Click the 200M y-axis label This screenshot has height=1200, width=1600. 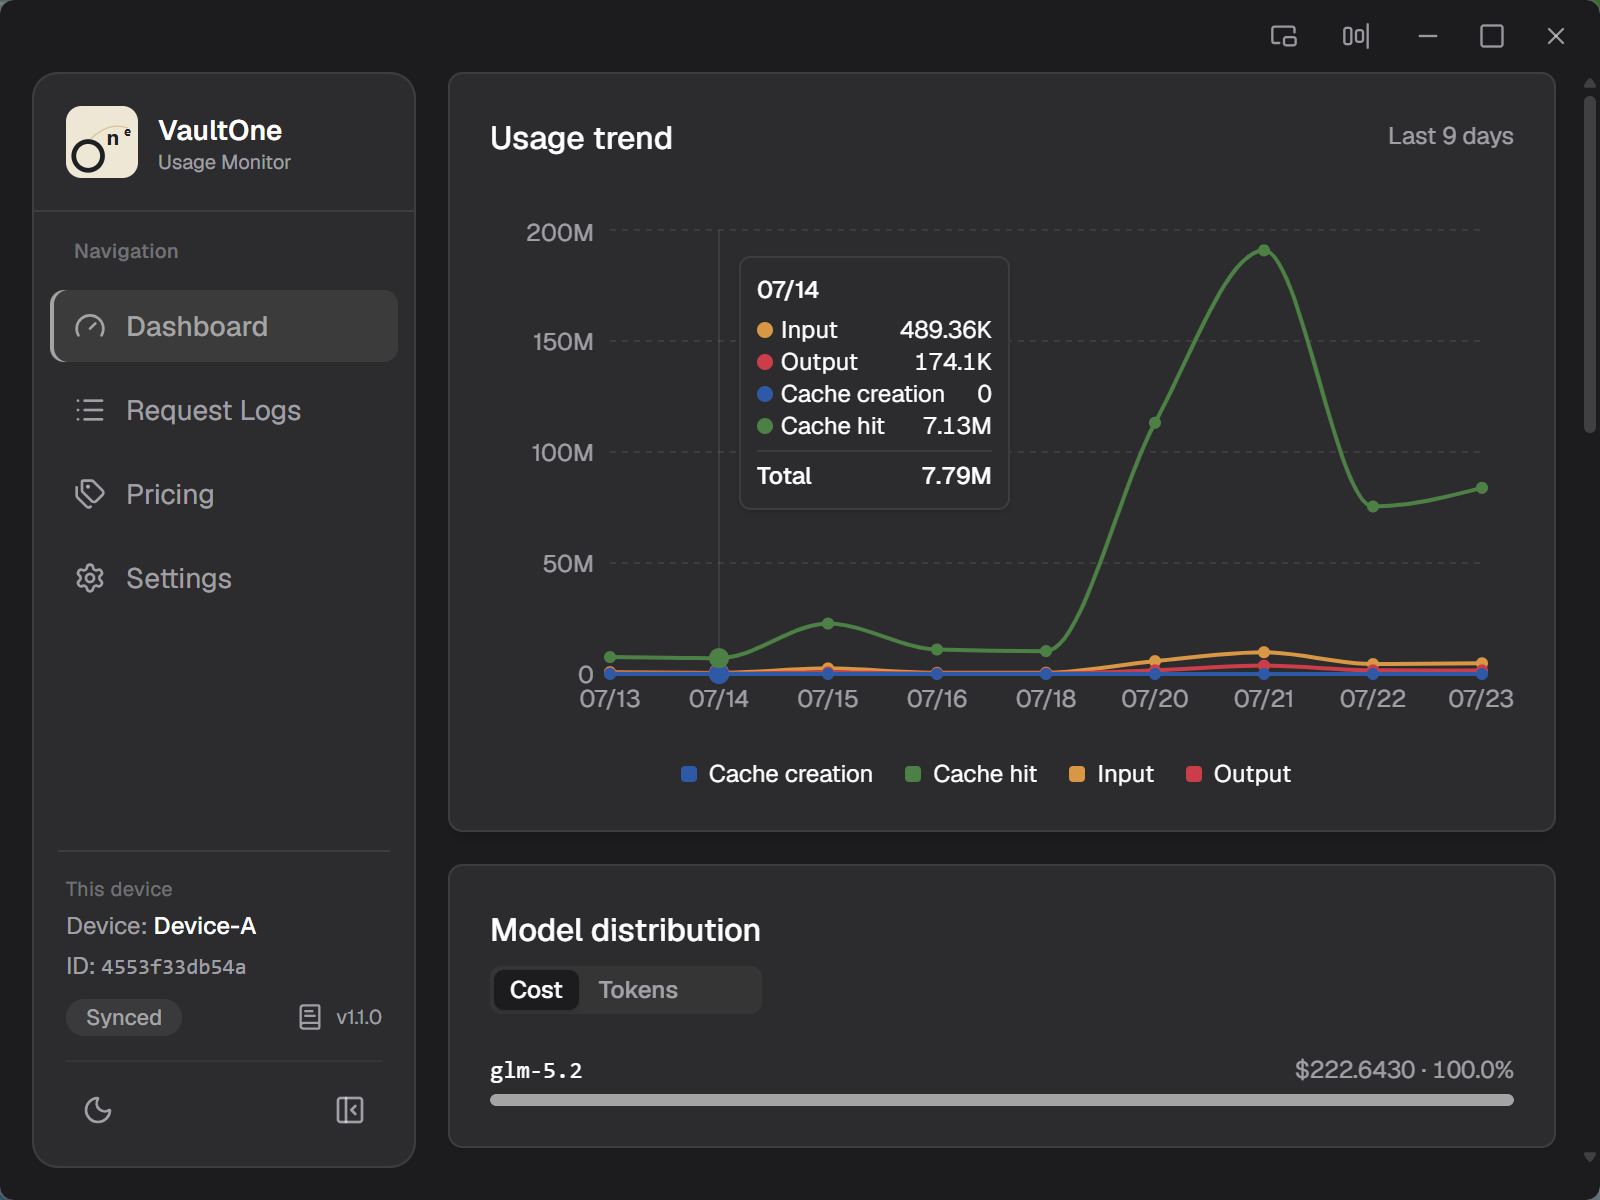(x=560, y=233)
